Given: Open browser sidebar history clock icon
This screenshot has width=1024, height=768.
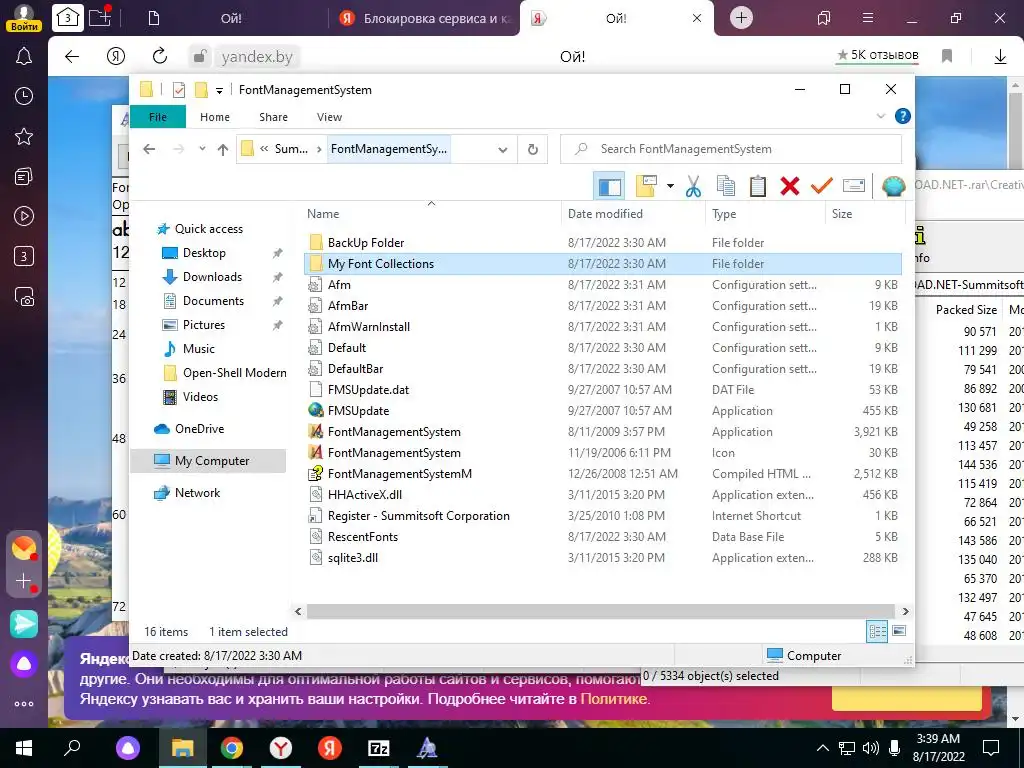Looking at the screenshot, I should (24, 97).
